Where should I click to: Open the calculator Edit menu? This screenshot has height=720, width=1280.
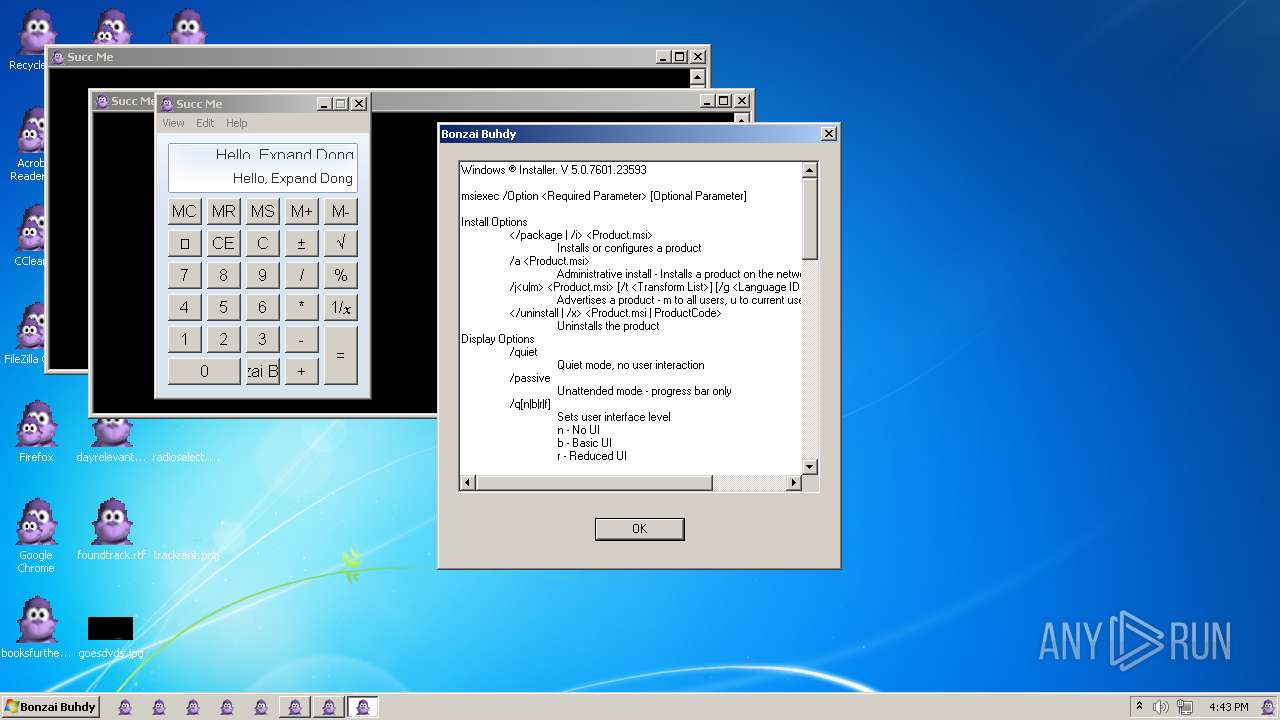[205, 123]
